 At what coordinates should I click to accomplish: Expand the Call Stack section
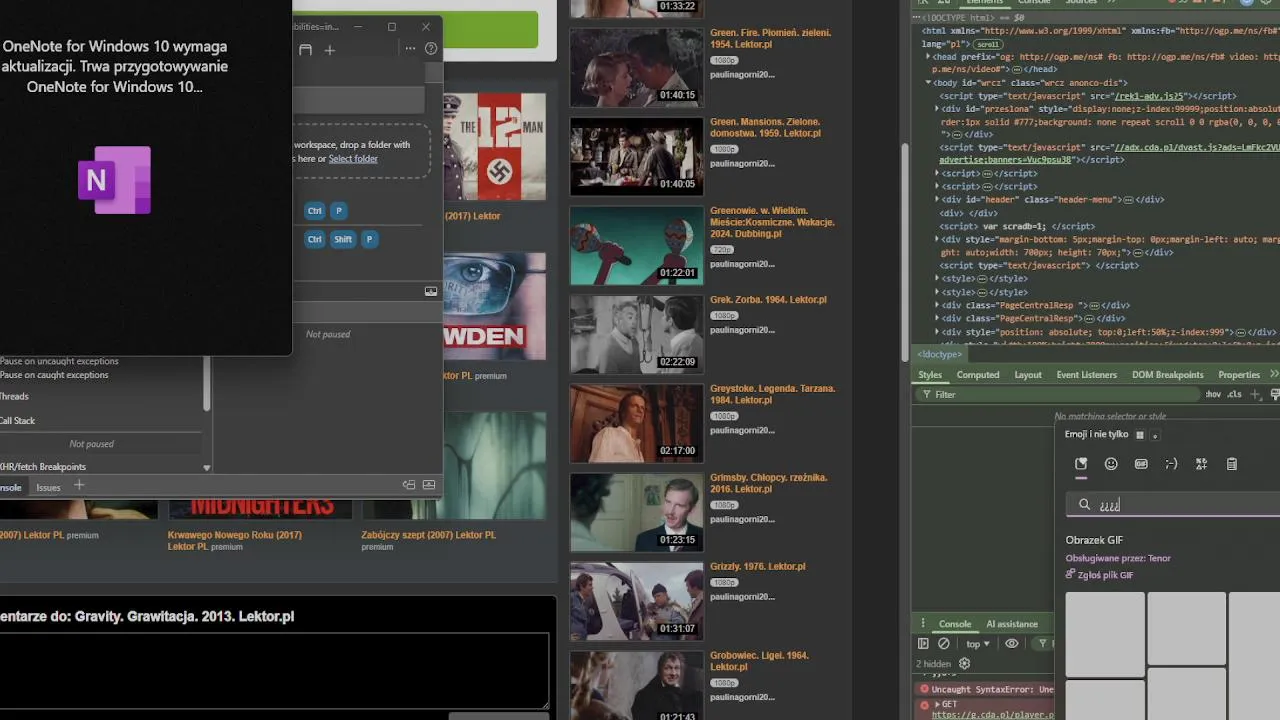(18, 420)
